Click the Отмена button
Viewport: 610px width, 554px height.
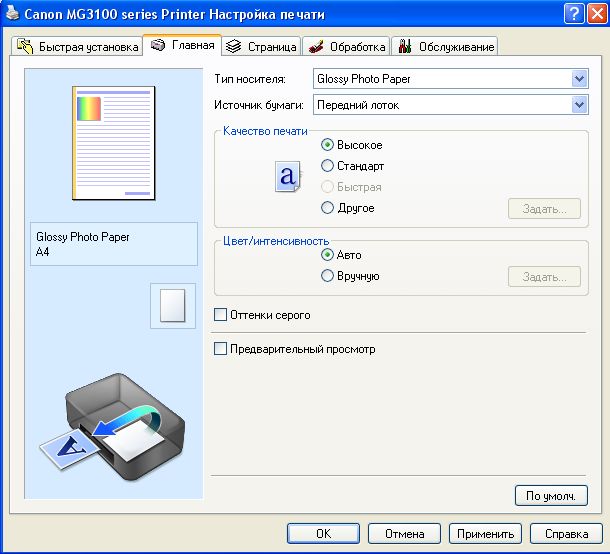click(404, 533)
